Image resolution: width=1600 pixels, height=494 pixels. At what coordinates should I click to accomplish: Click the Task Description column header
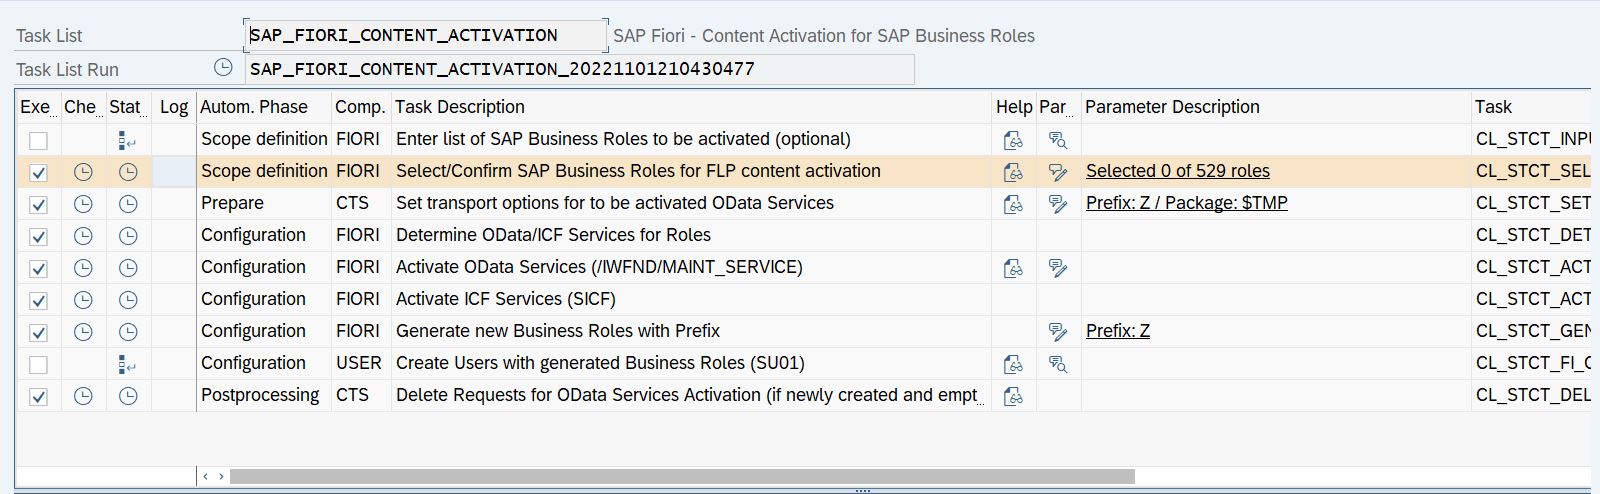coord(460,107)
